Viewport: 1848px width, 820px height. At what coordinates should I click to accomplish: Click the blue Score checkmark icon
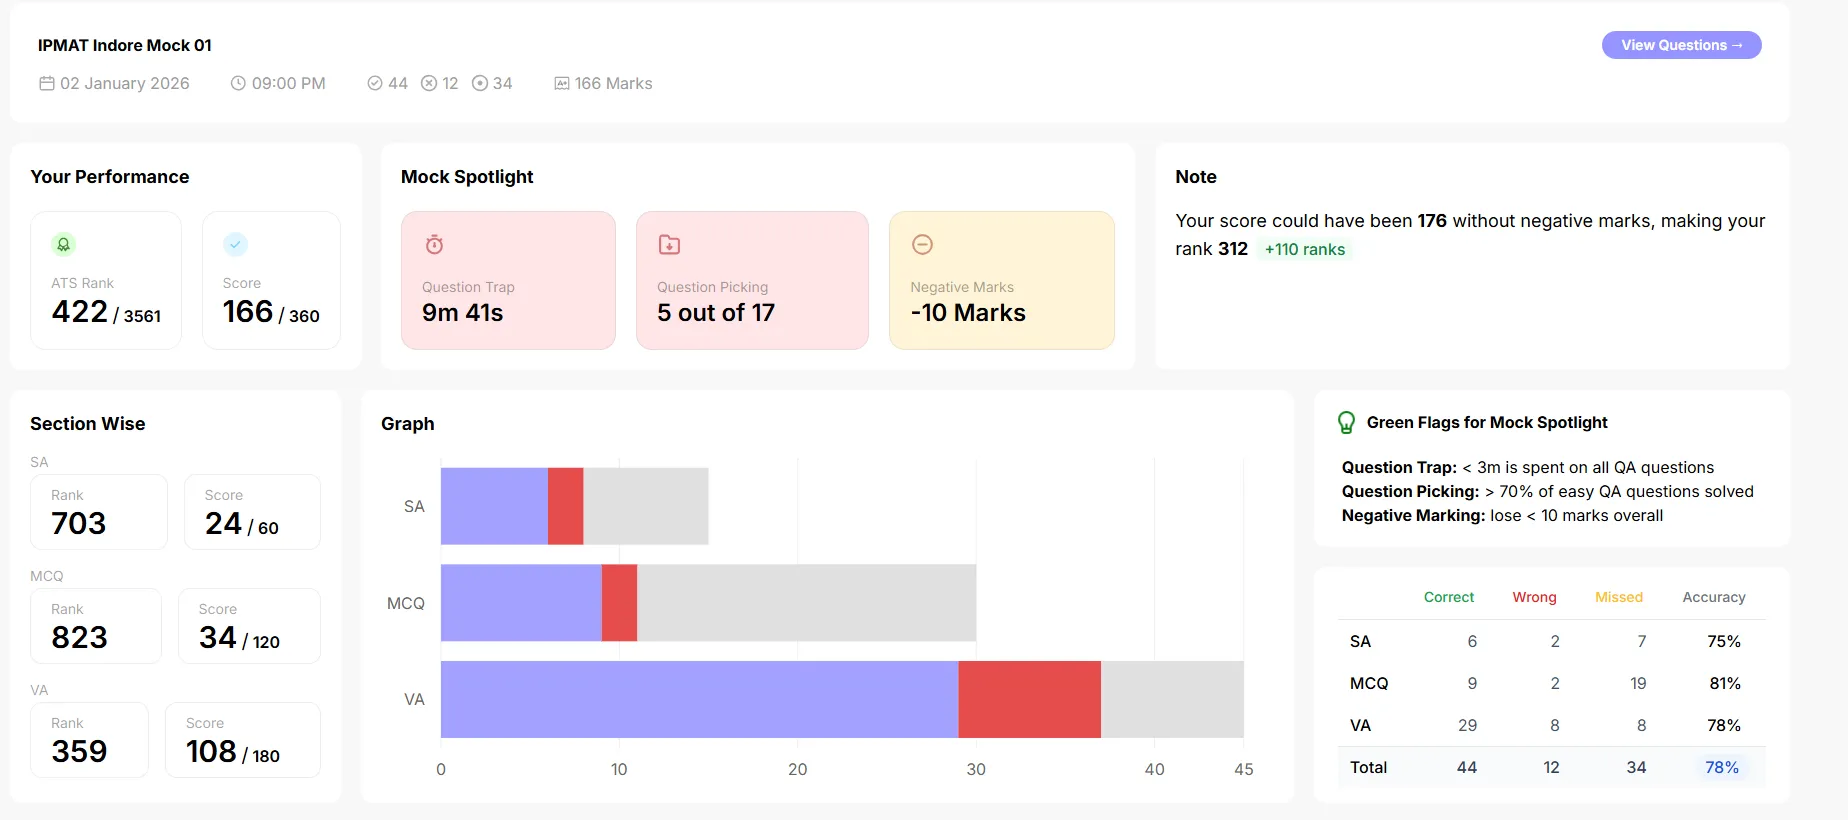coord(235,244)
